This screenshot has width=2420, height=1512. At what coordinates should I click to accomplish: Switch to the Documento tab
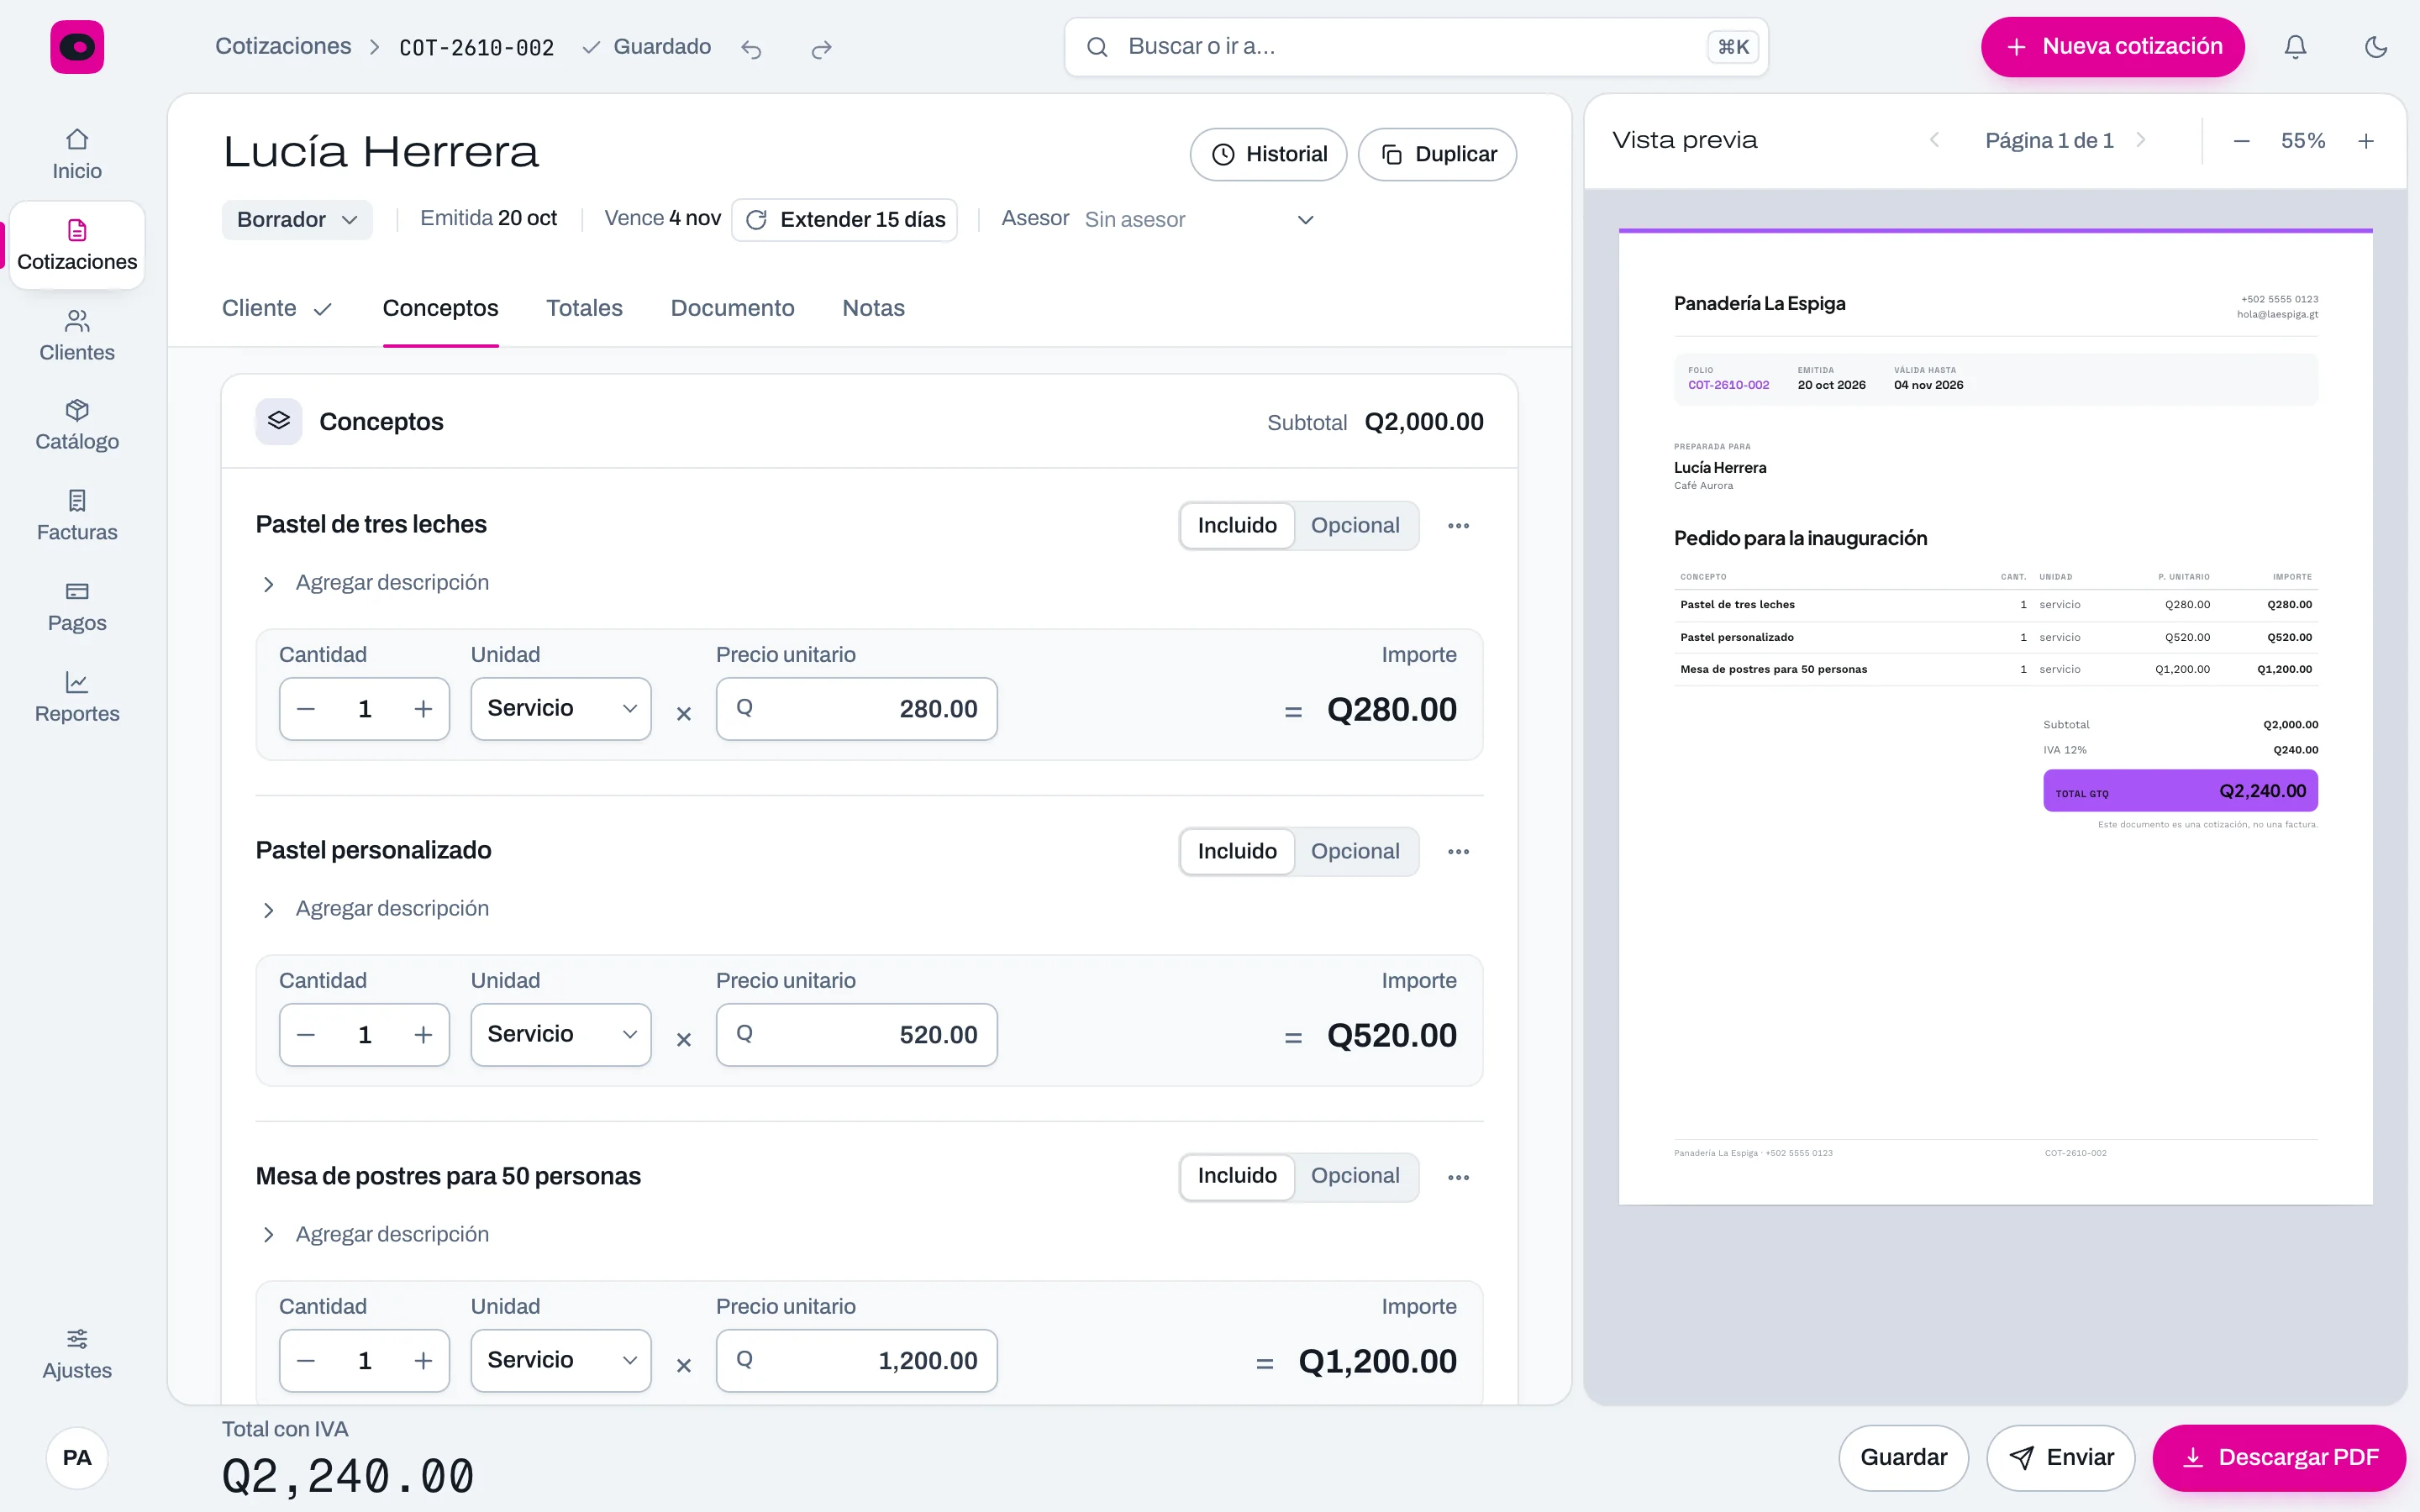coord(732,308)
